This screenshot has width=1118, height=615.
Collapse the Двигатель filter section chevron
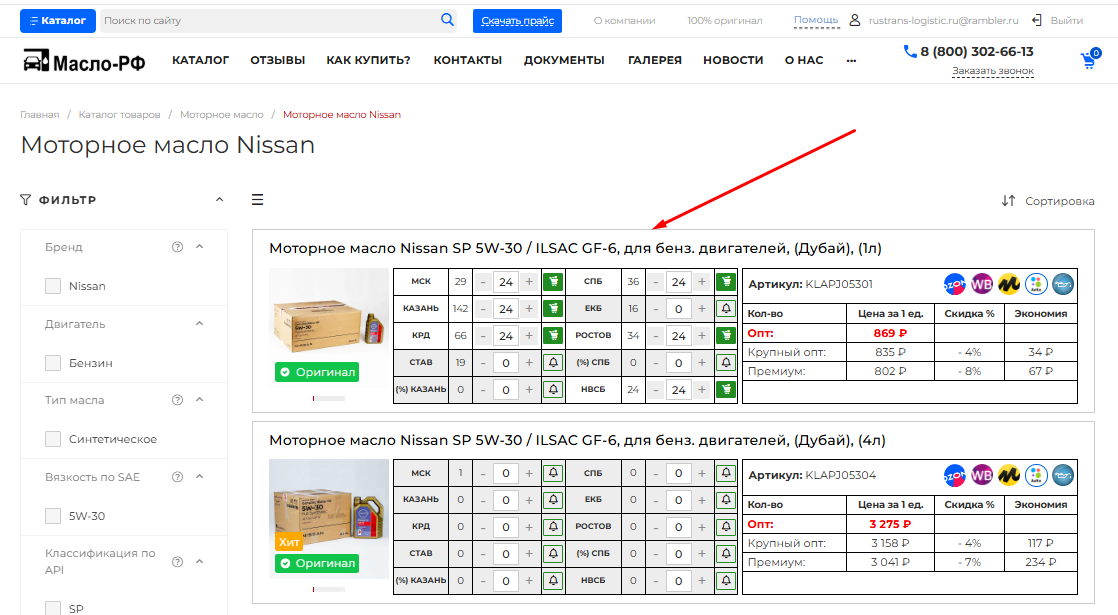click(200, 324)
